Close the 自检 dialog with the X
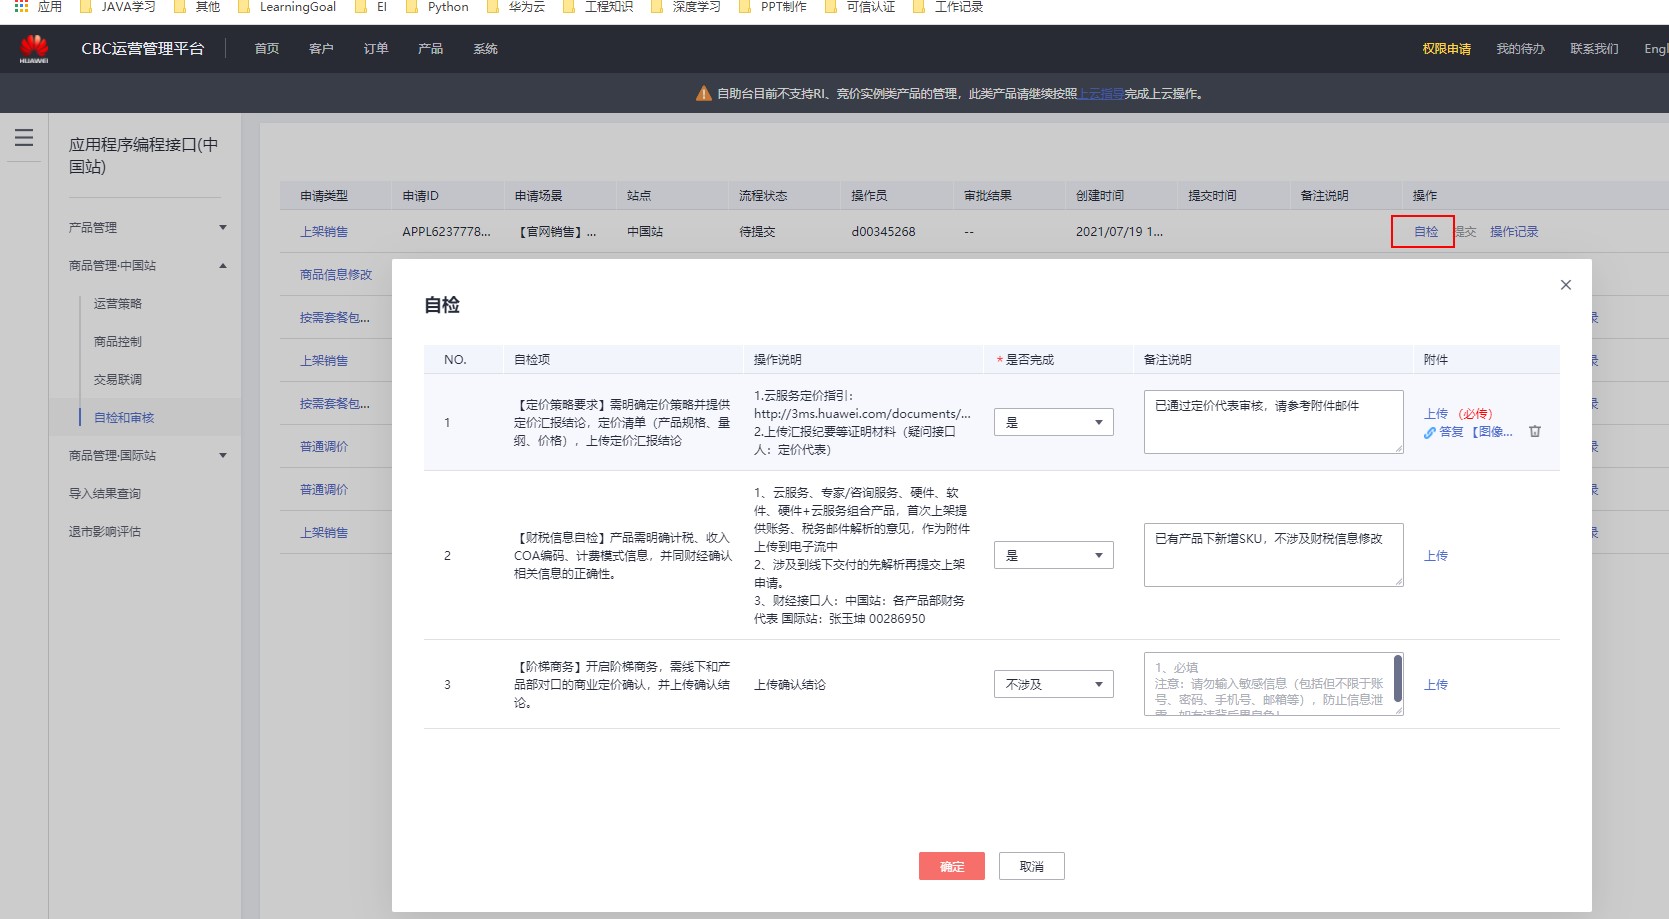Image resolution: width=1669 pixels, height=919 pixels. pyautogui.click(x=1566, y=285)
